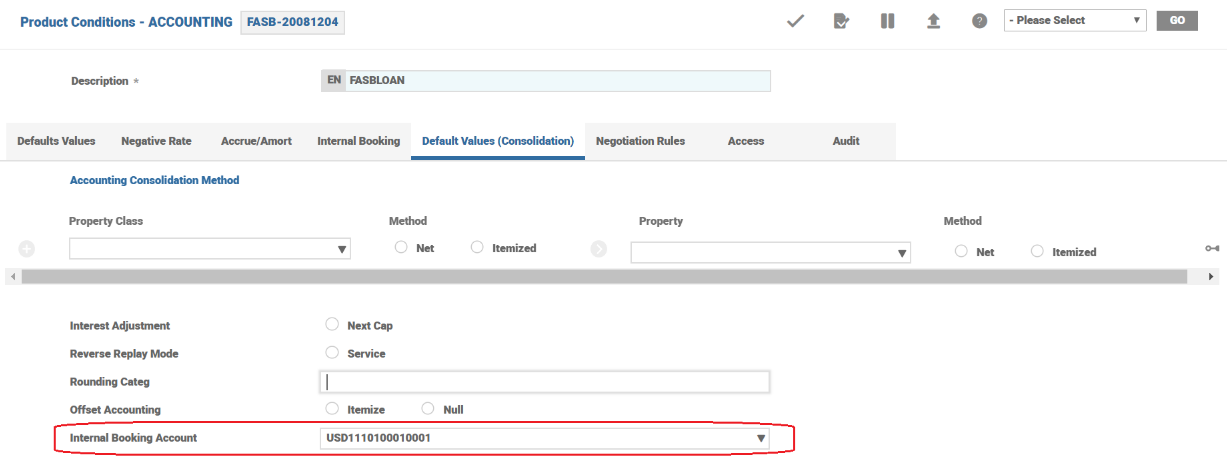Image resolution: width=1227 pixels, height=469 pixels.
Task: Click the Rounding Categ input field
Action: (x=543, y=382)
